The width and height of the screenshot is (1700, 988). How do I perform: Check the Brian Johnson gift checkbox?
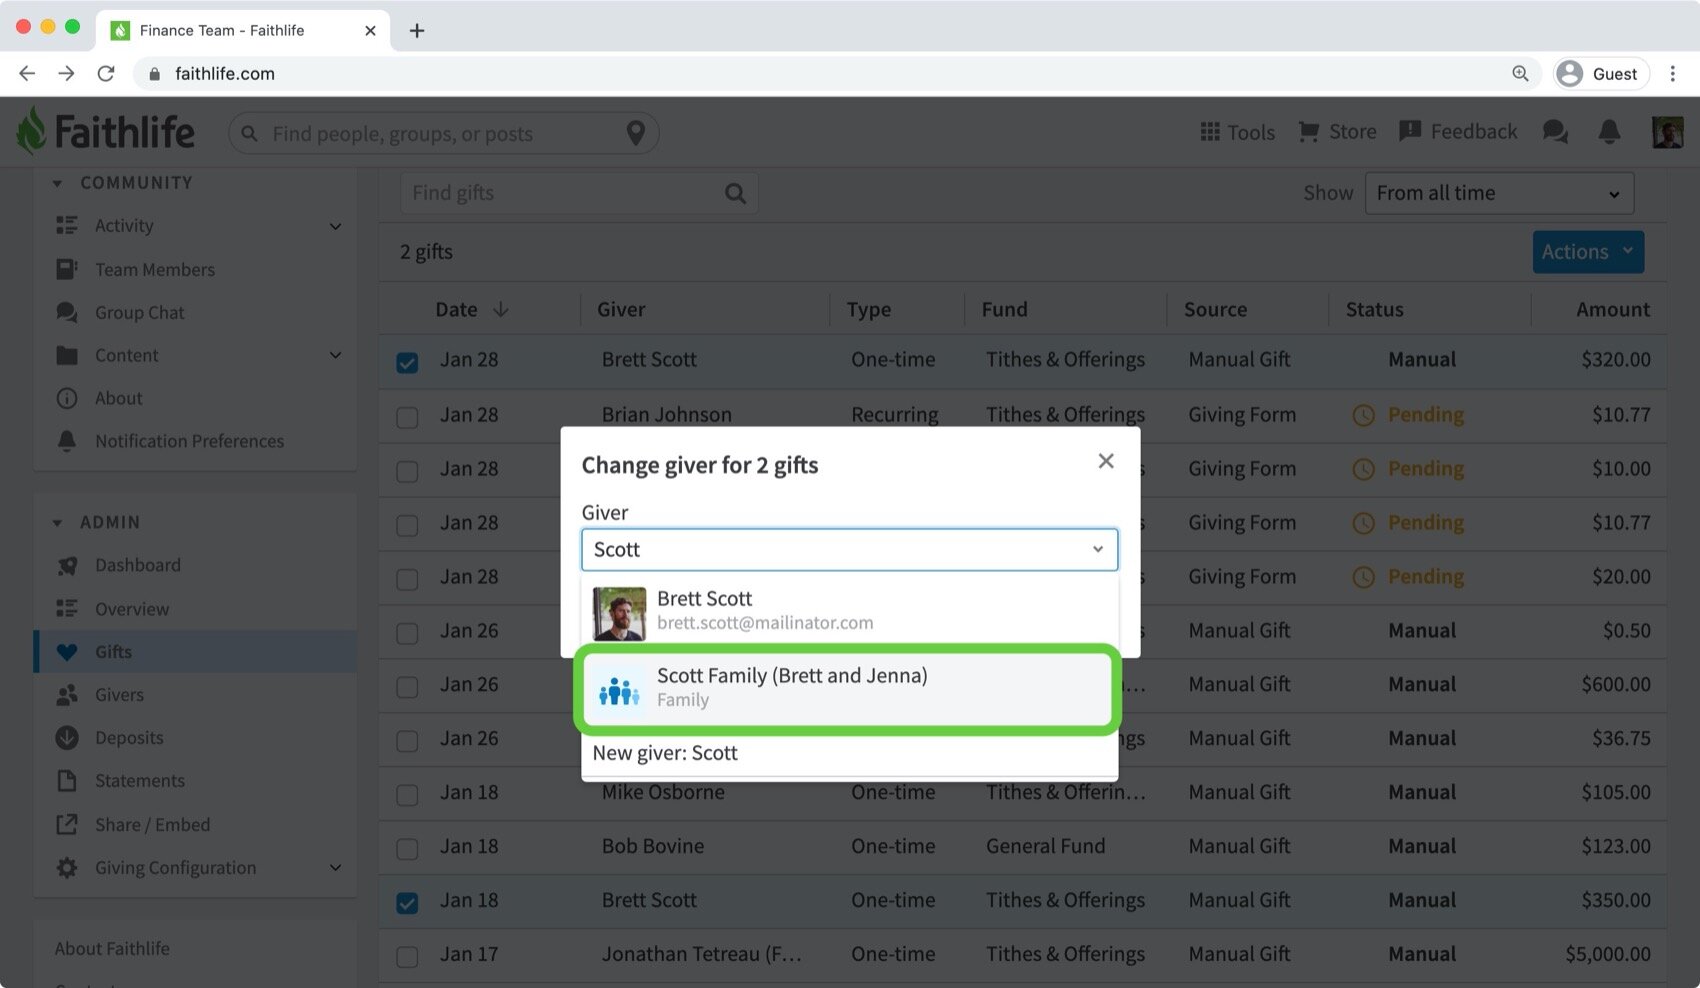[x=407, y=416]
